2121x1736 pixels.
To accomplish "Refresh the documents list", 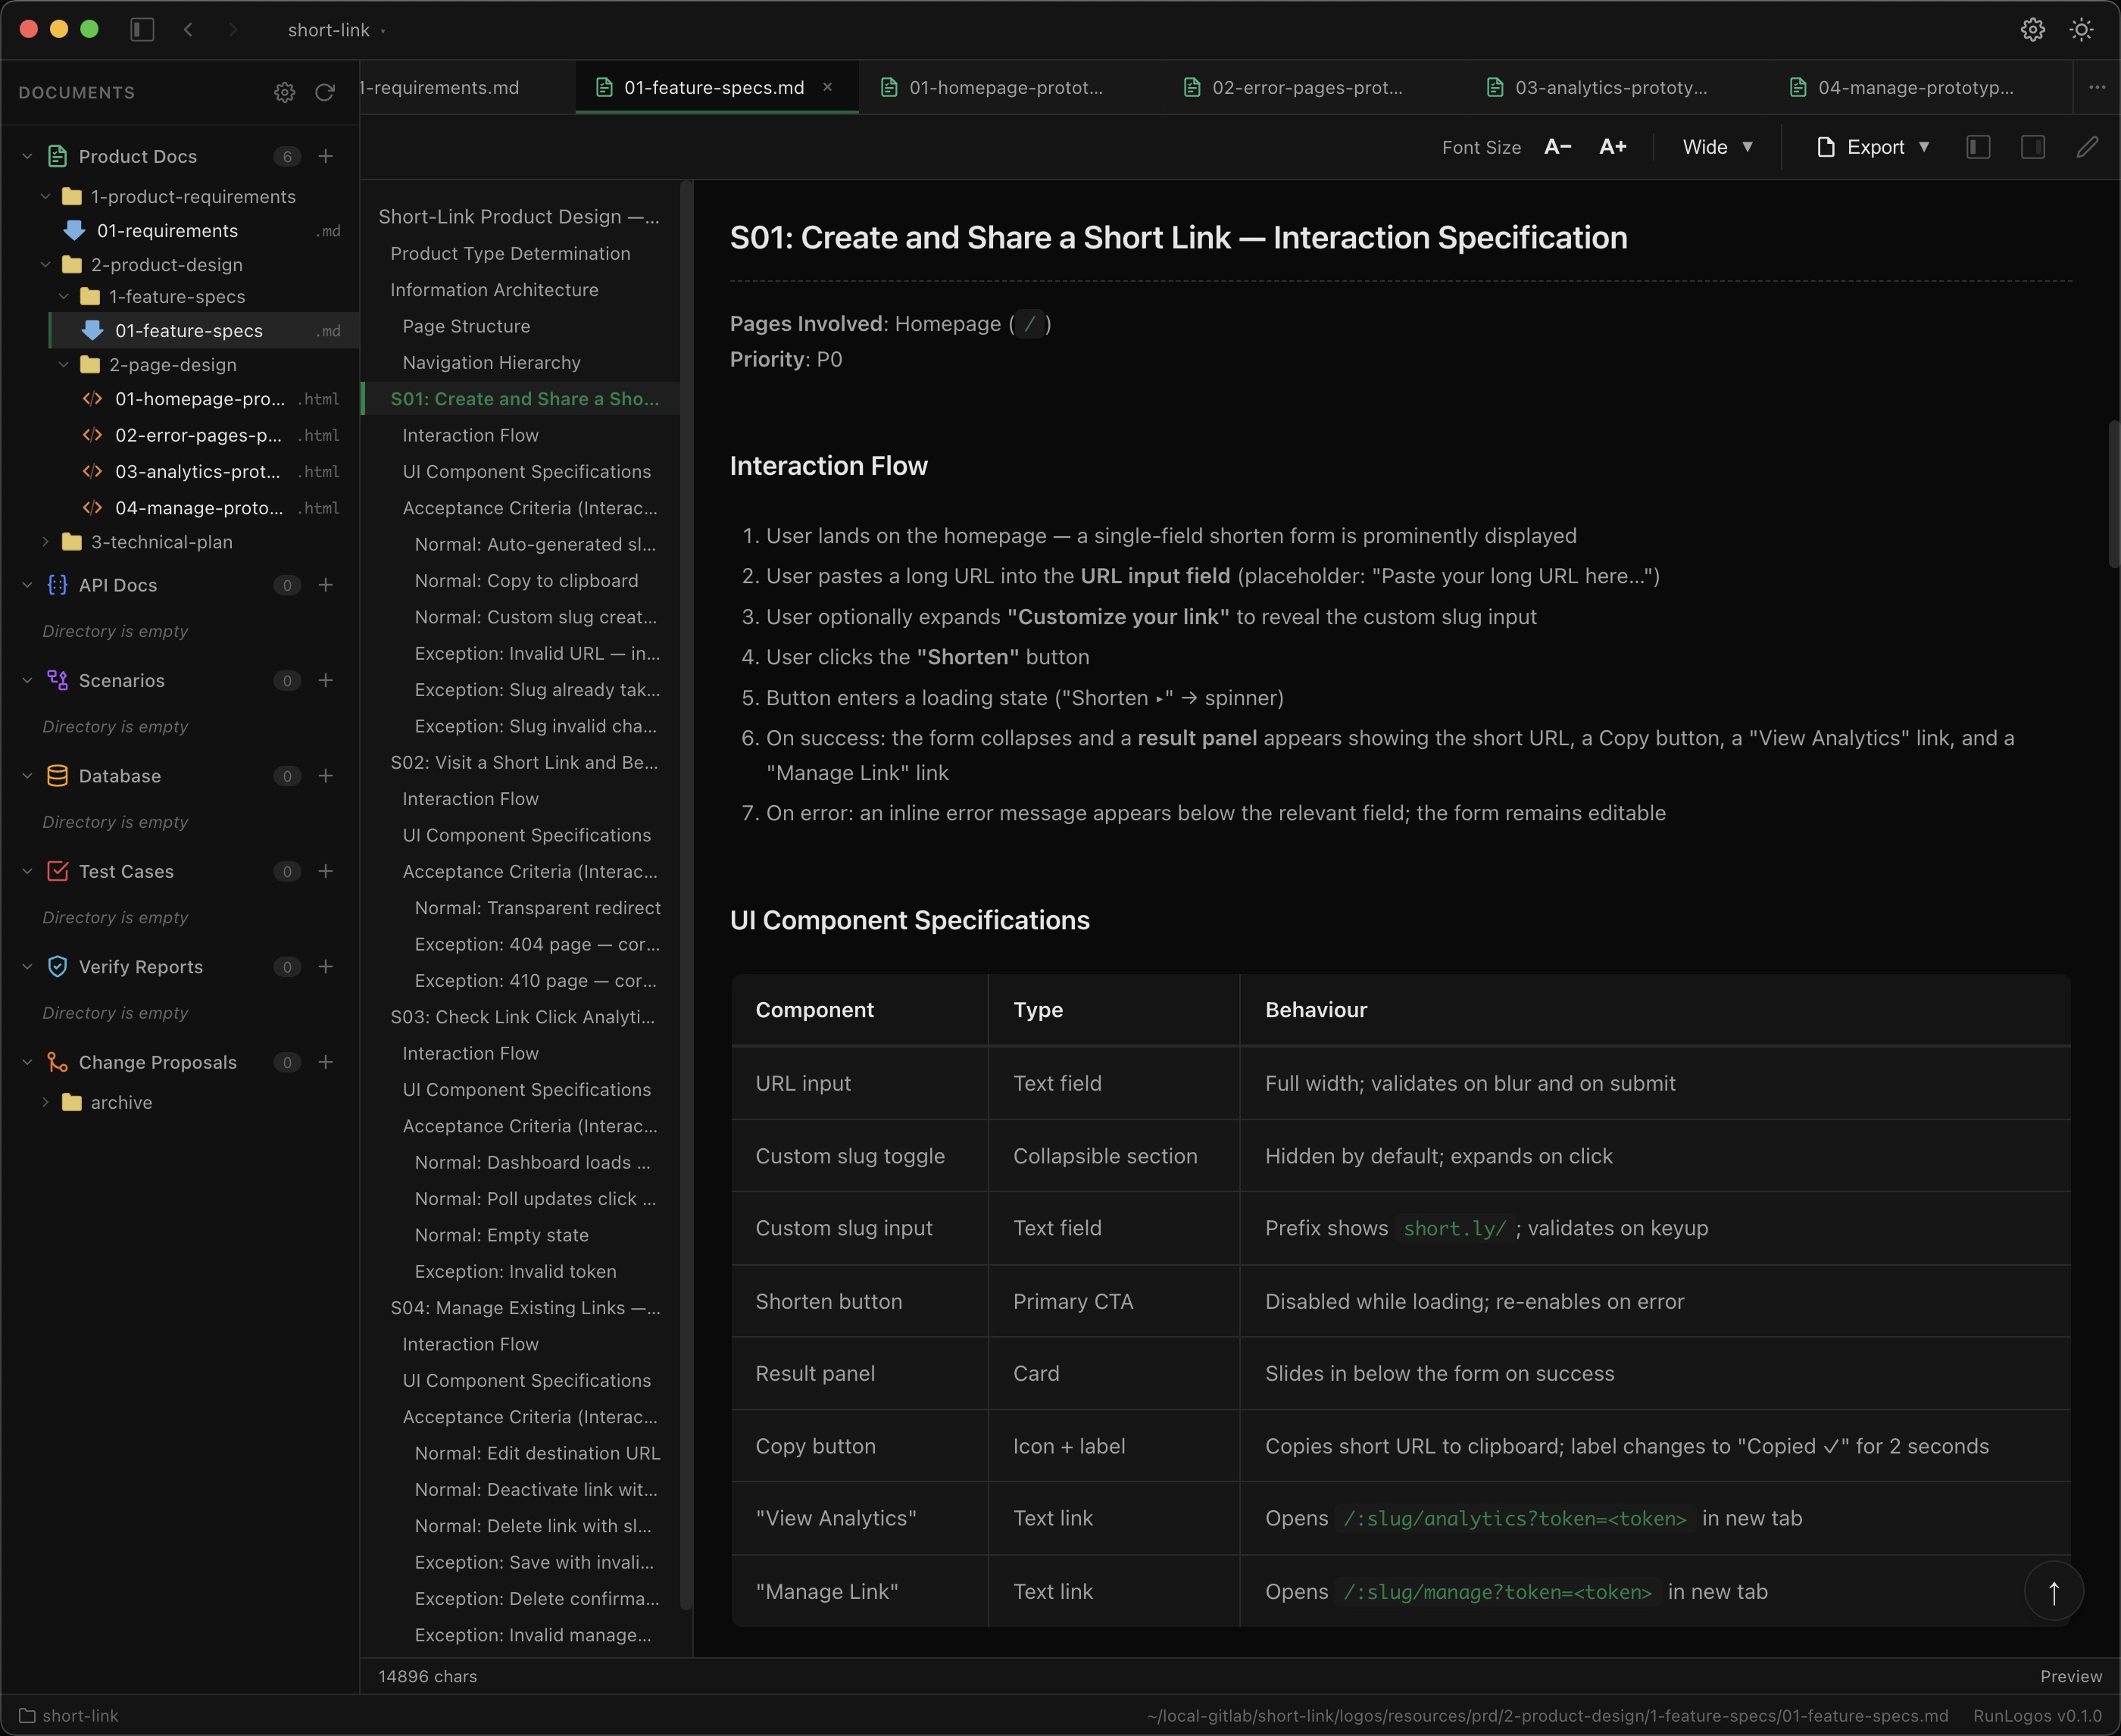I will 324,92.
